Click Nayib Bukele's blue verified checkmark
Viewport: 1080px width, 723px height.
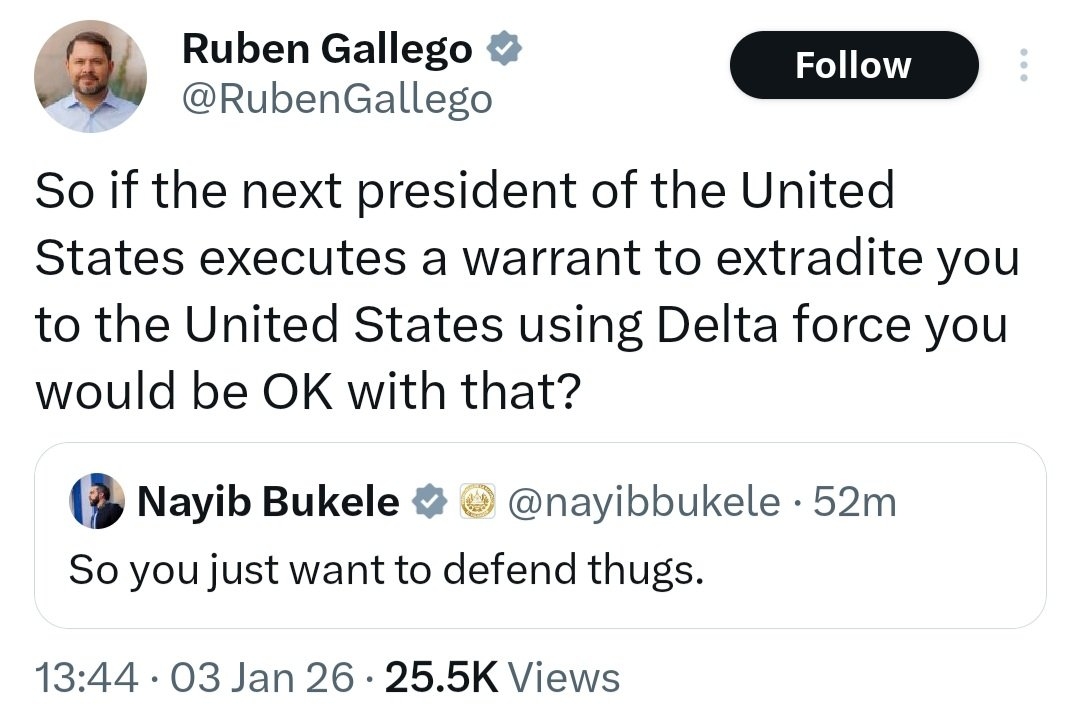[431, 502]
